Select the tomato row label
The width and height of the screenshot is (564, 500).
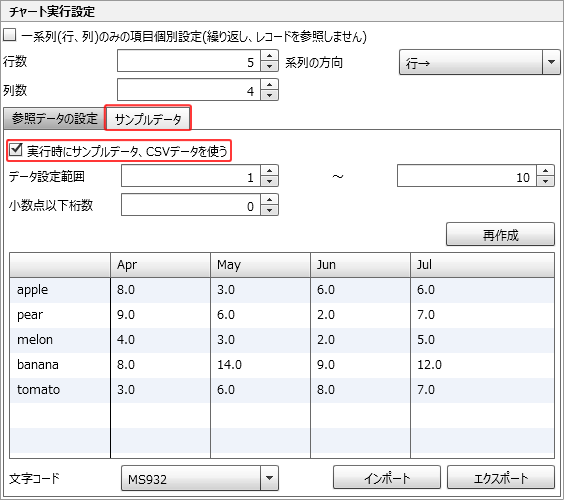[60, 390]
